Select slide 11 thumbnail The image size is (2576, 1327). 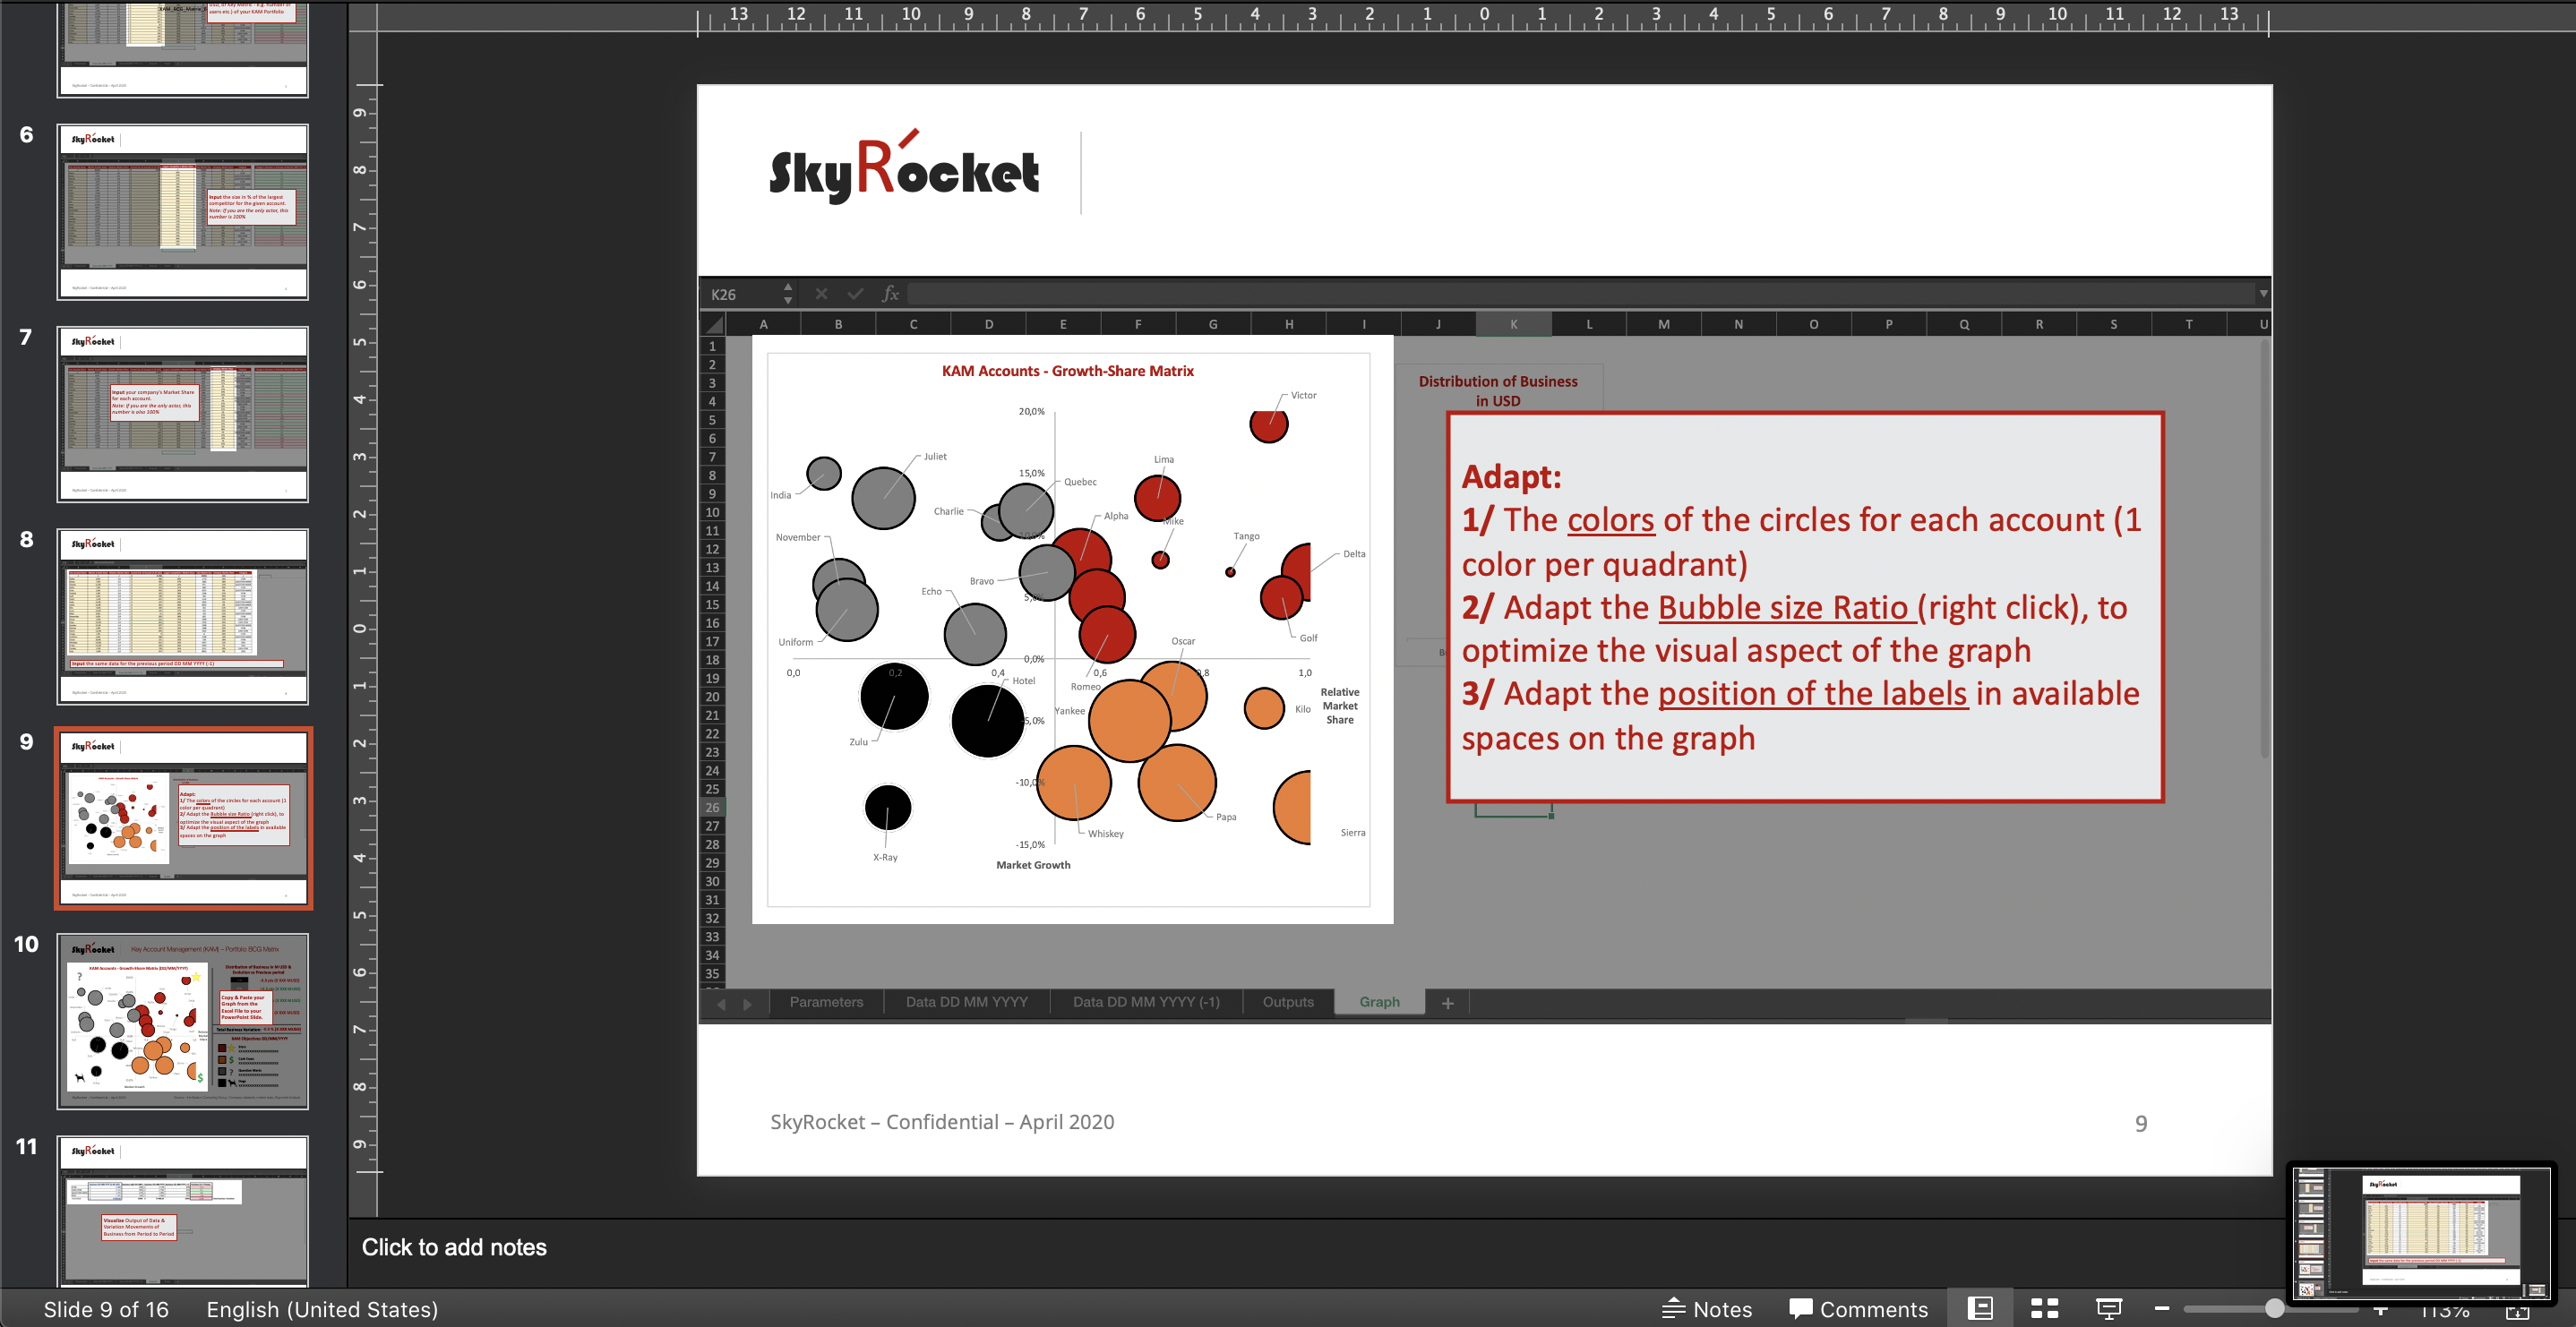(183, 1210)
